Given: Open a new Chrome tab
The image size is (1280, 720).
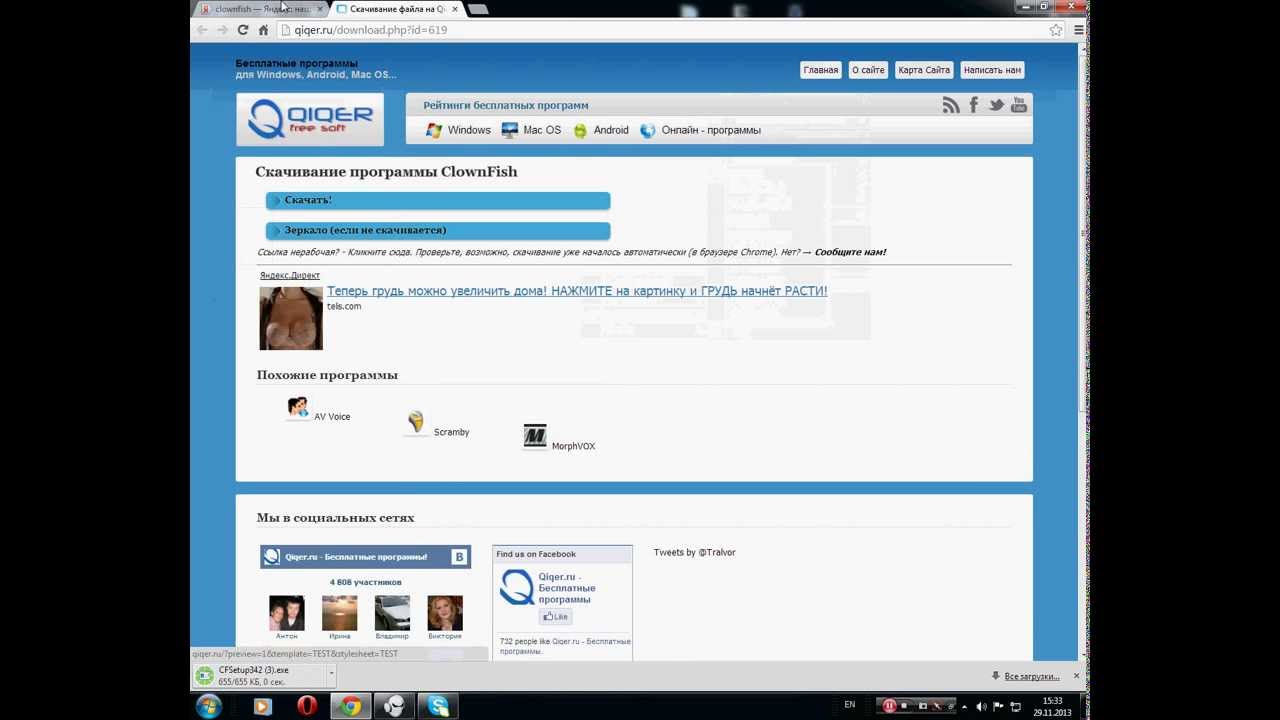Looking at the screenshot, I should click(x=478, y=9).
